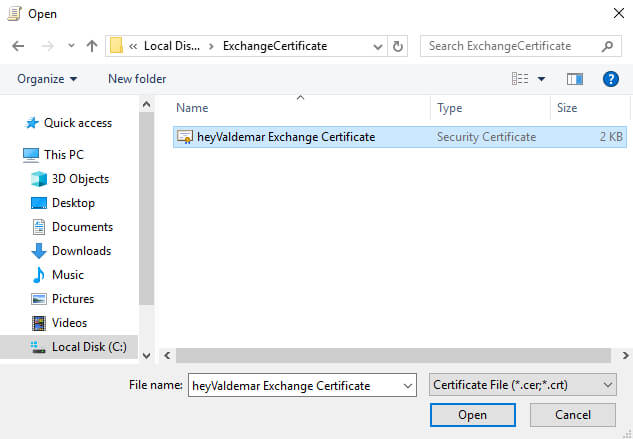Create a New folder
This screenshot has height=439, width=633.
tap(137, 79)
